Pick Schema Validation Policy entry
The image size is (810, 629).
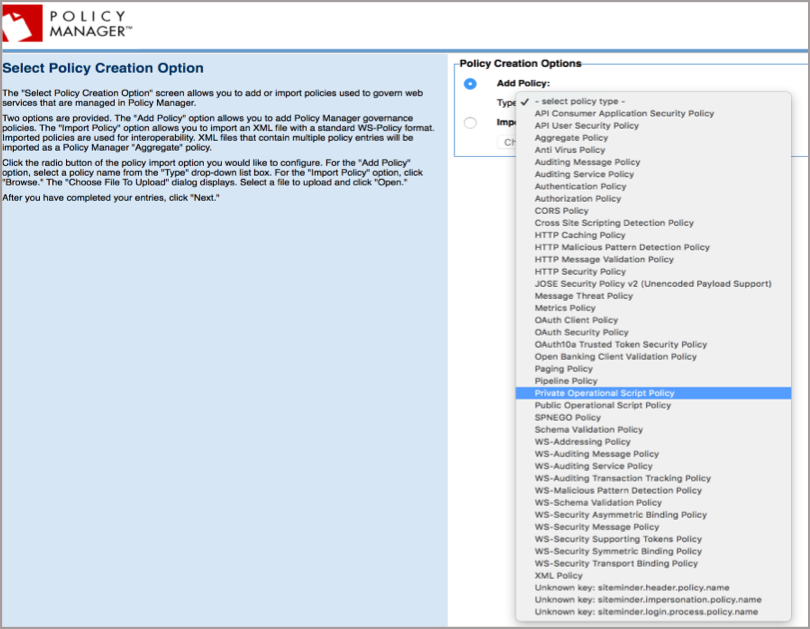[x=588, y=430]
